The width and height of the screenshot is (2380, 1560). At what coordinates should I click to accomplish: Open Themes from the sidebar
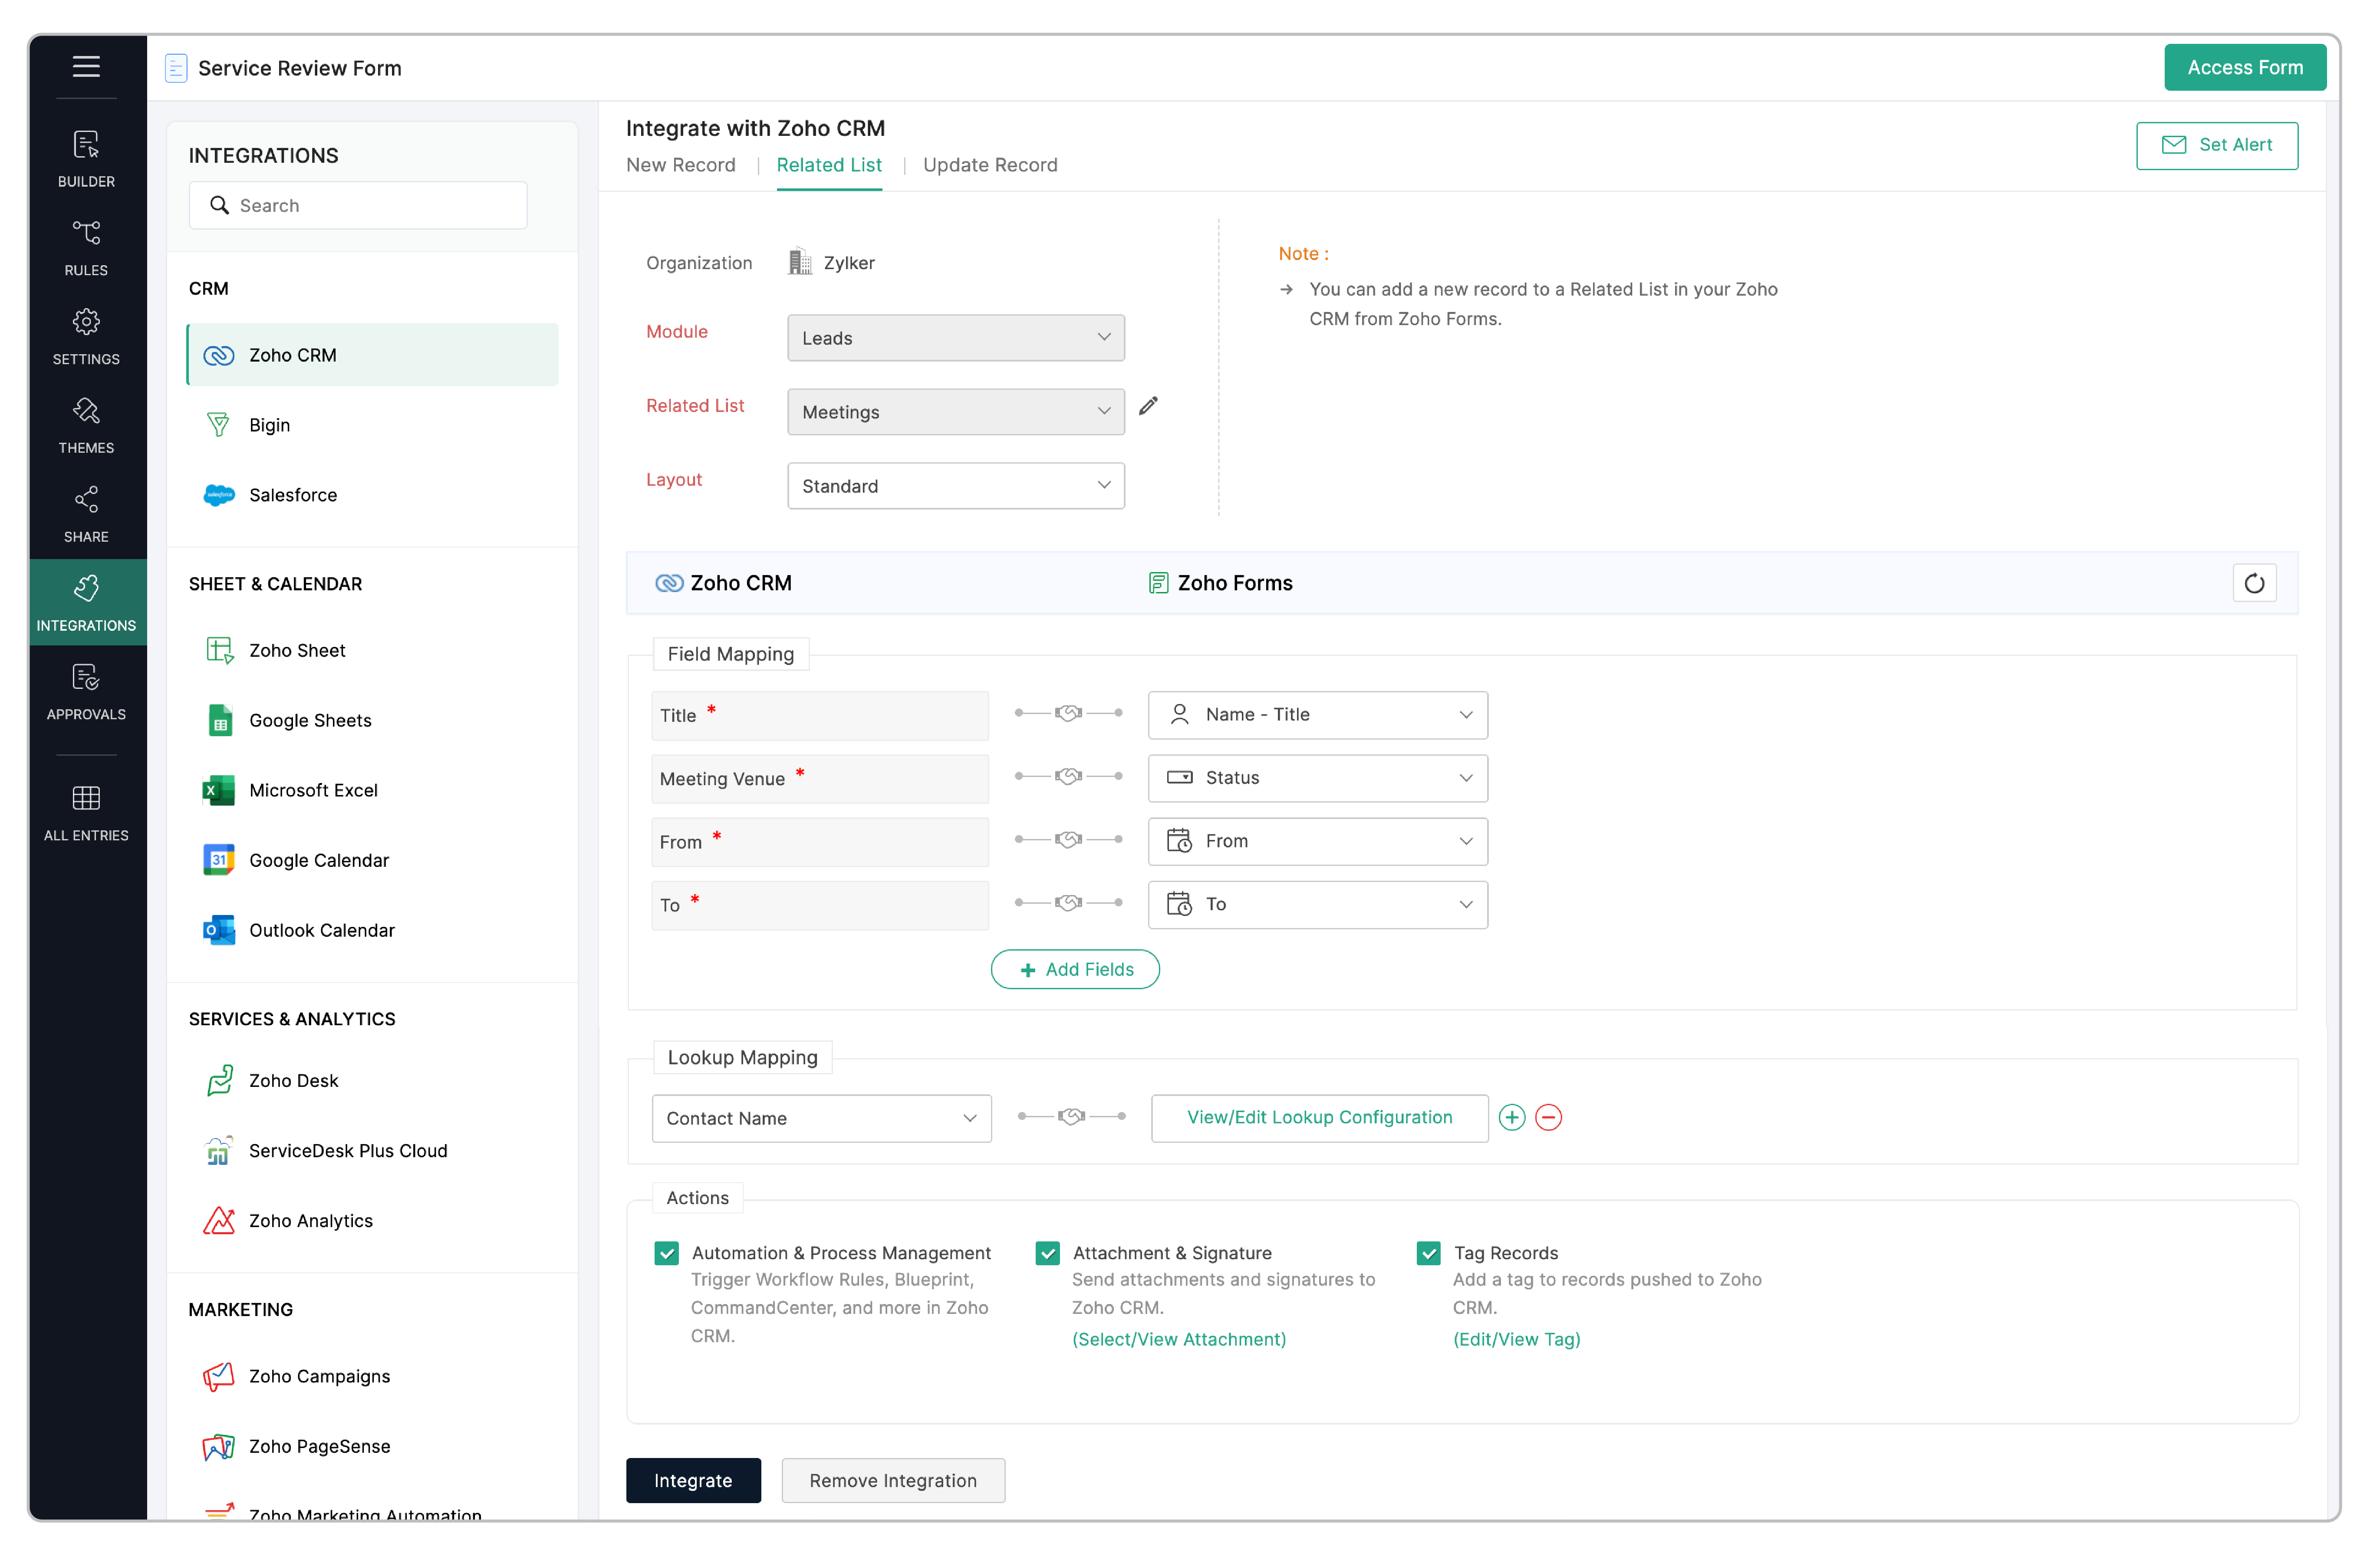[86, 424]
